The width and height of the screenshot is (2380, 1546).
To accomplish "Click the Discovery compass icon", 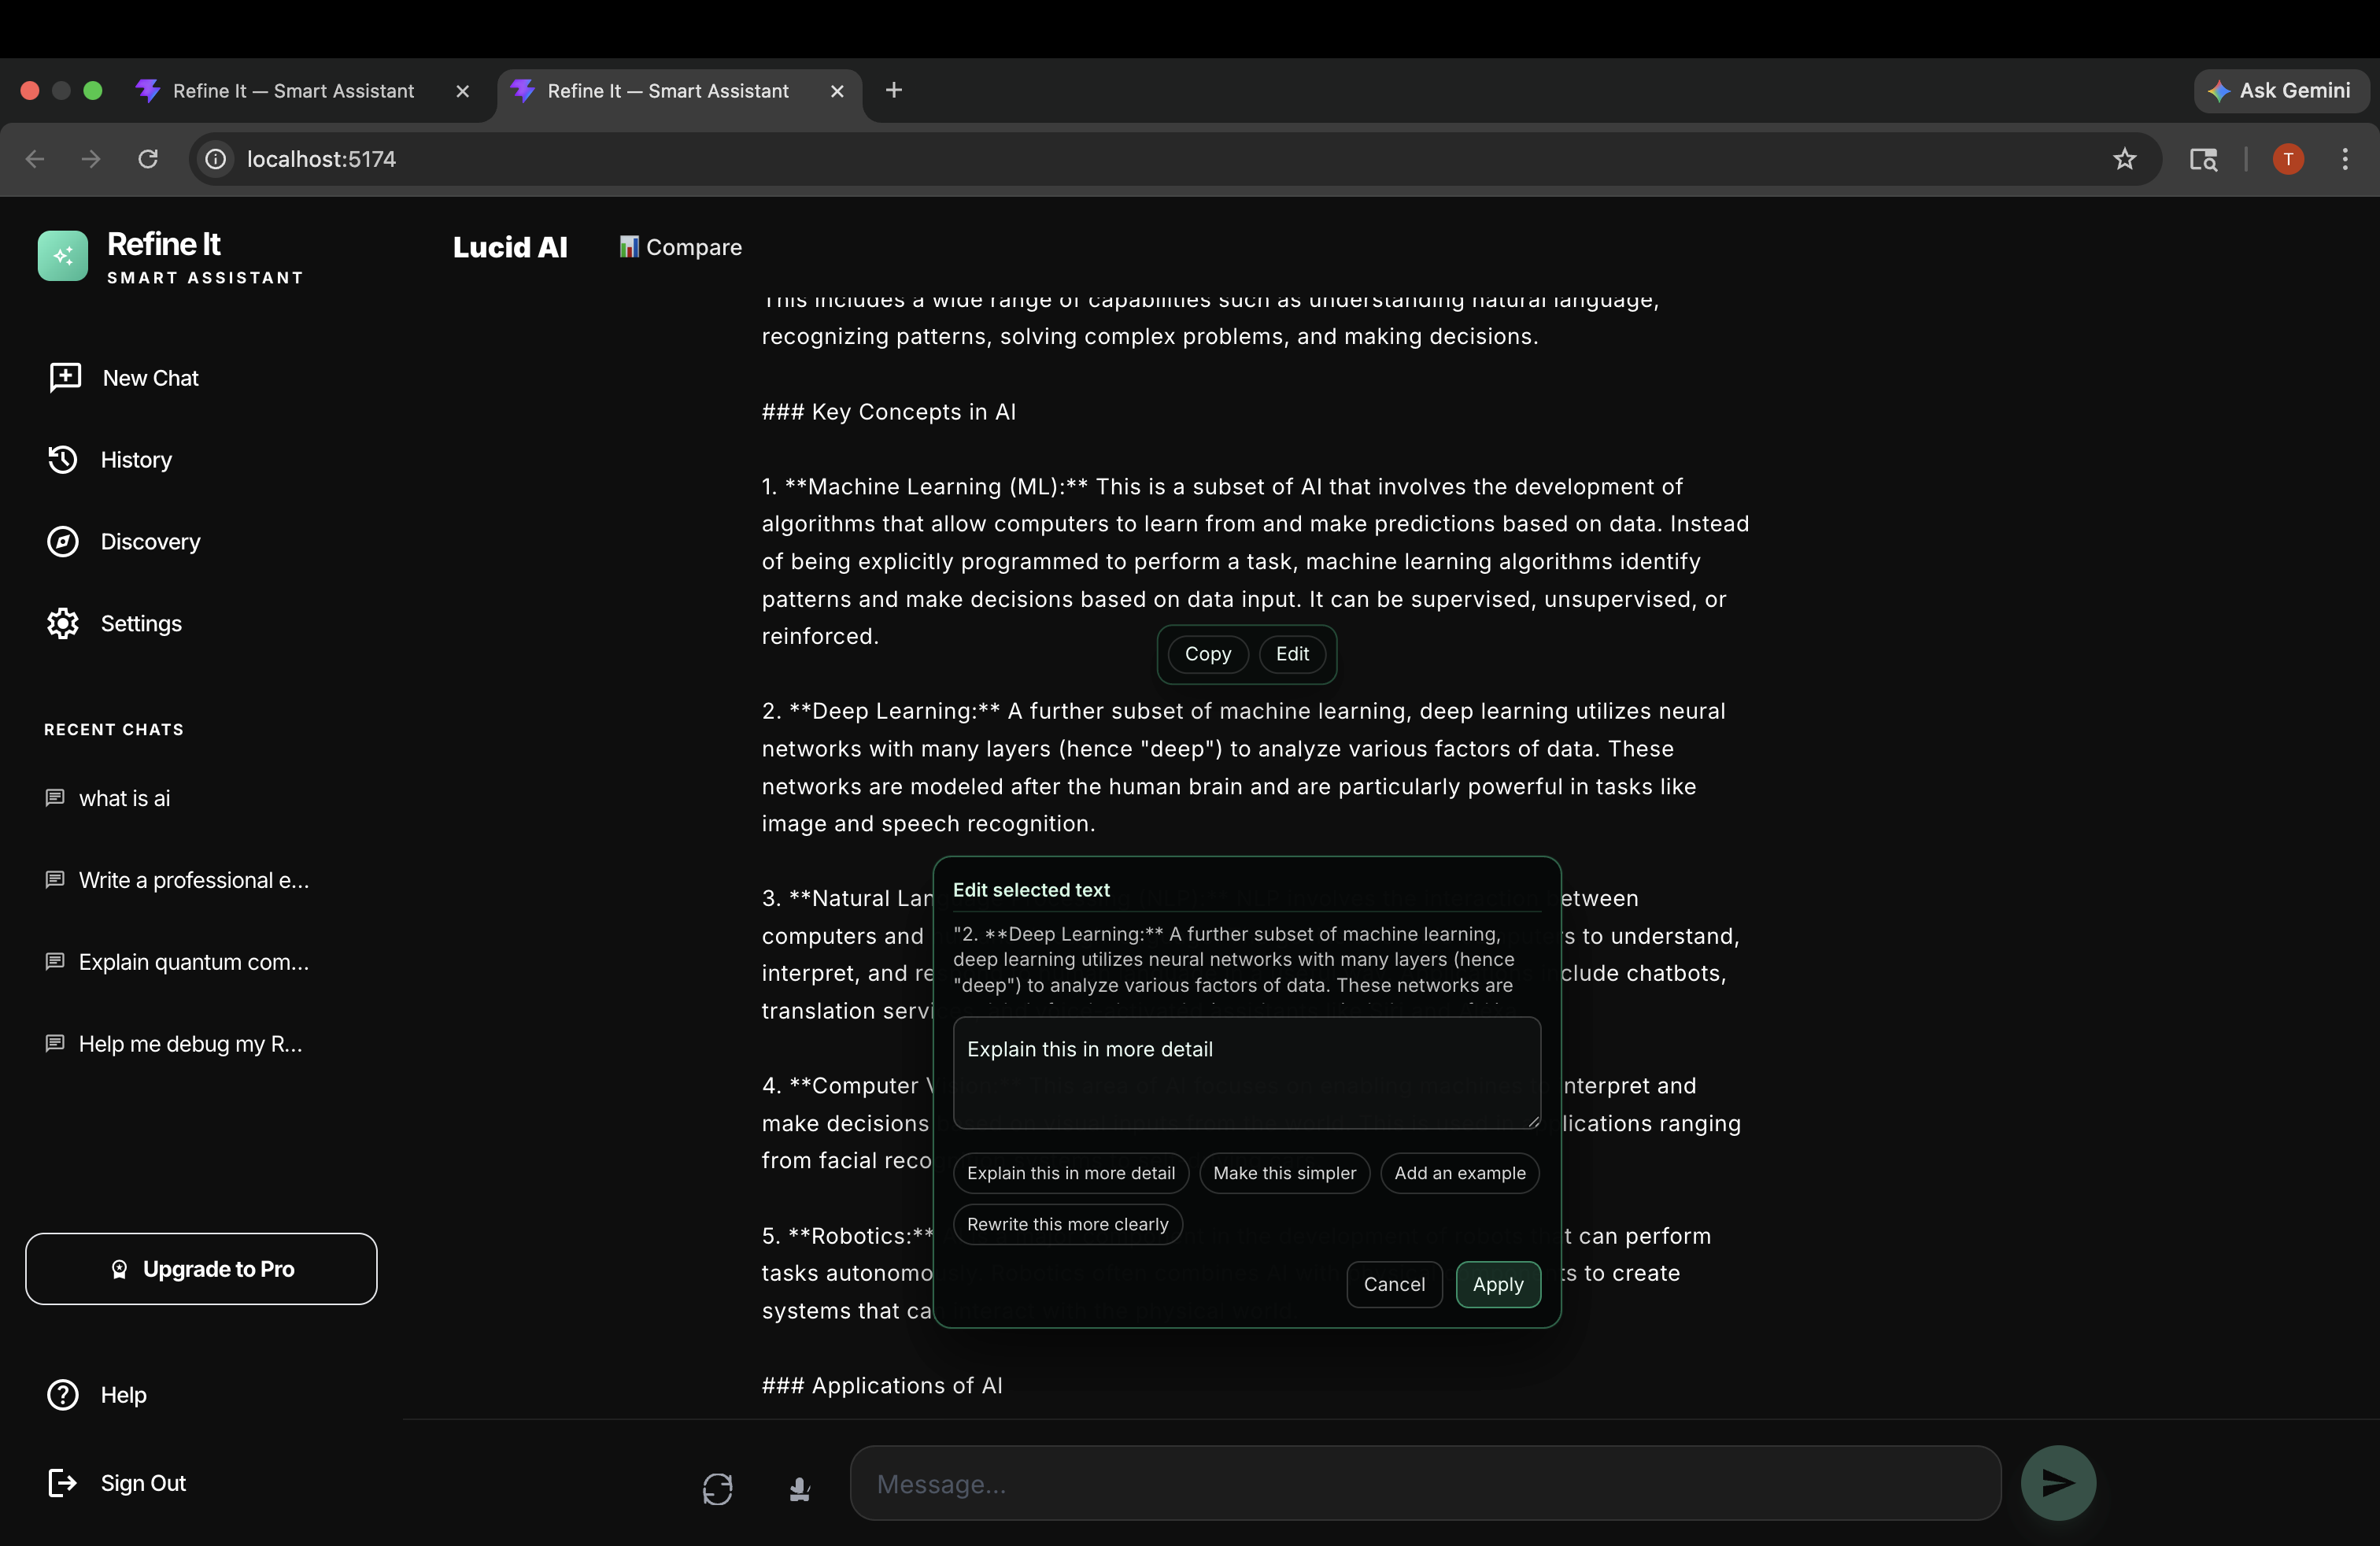I will tap(63, 542).
